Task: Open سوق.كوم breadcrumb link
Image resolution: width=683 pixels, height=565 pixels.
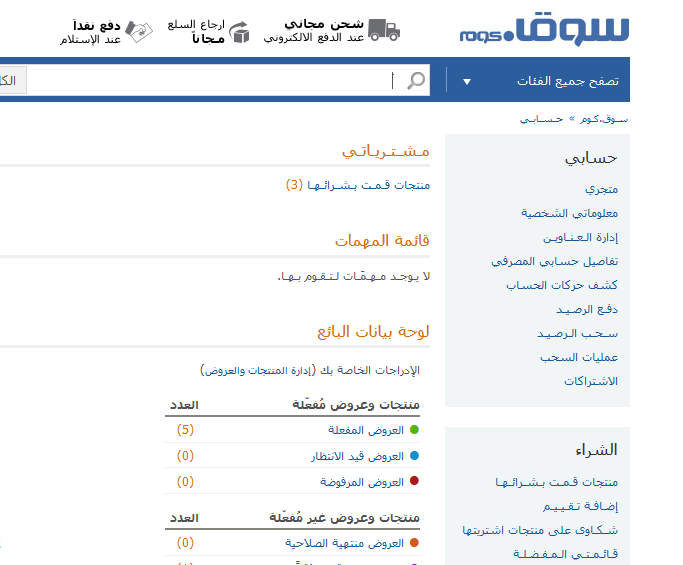Action: click(604, 119)
